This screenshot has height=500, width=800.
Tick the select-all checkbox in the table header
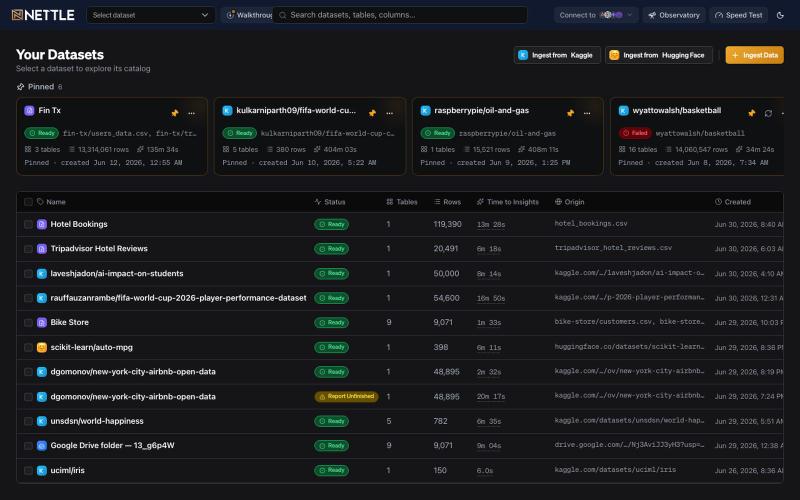click(29, 202)
